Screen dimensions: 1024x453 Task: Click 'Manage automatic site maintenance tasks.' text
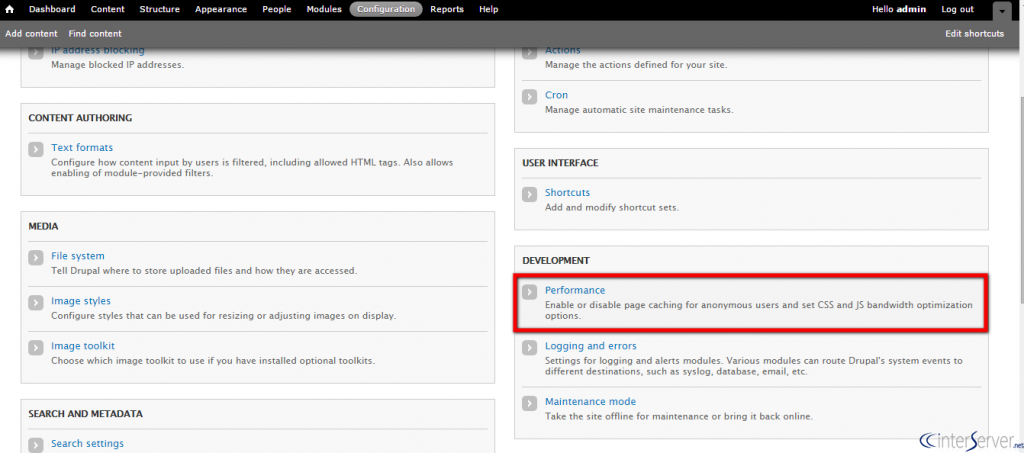click(x=639, y=110)
